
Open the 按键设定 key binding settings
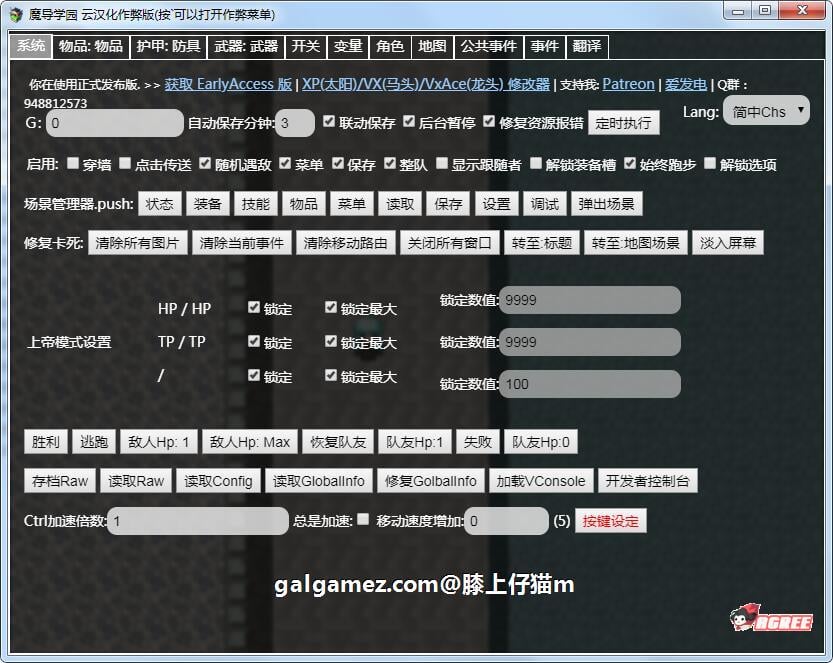[611, 521]
